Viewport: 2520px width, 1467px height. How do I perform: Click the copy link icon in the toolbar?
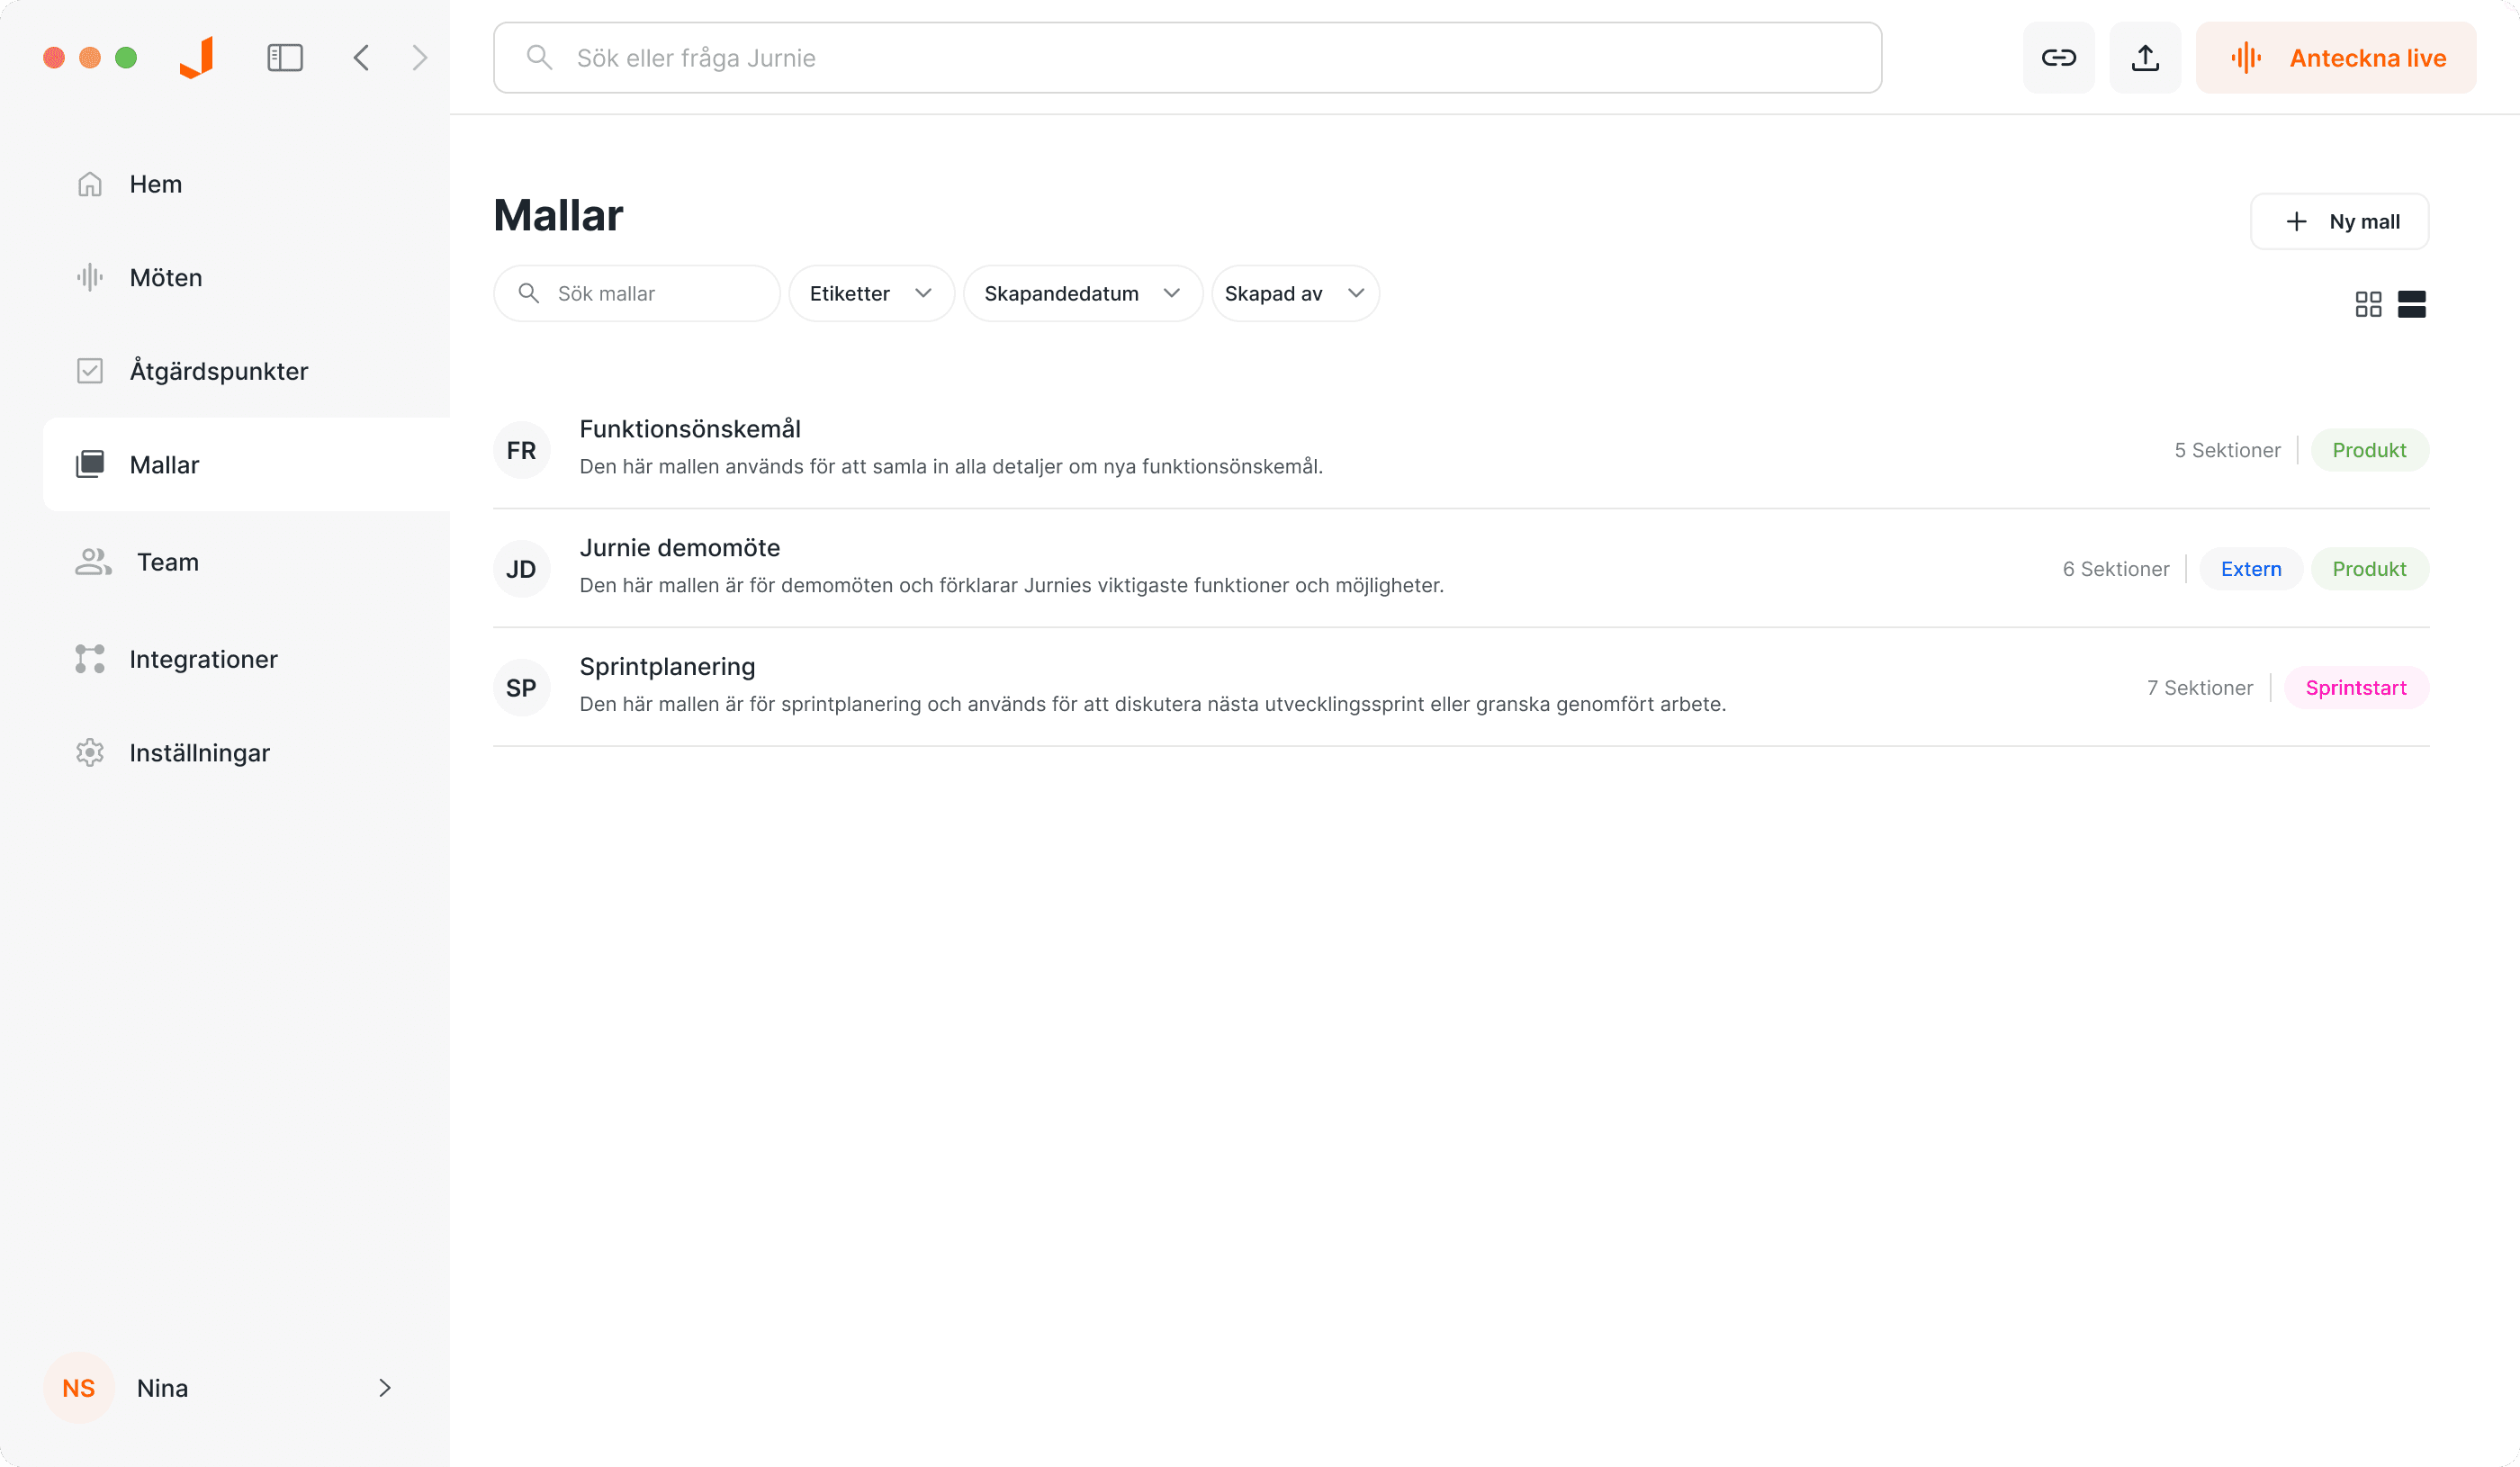[2059, 57]
